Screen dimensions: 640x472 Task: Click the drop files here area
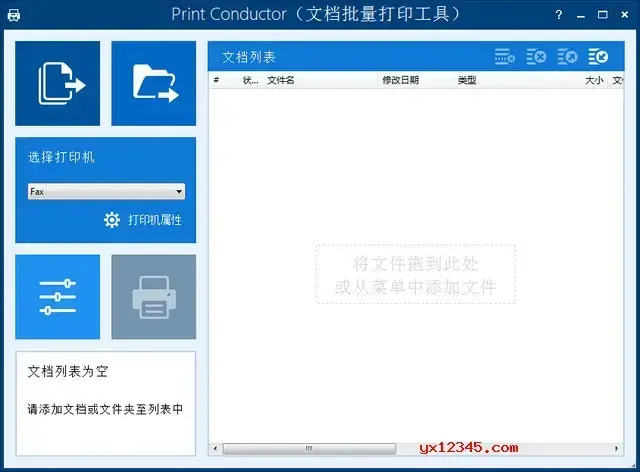click(416, 274)
